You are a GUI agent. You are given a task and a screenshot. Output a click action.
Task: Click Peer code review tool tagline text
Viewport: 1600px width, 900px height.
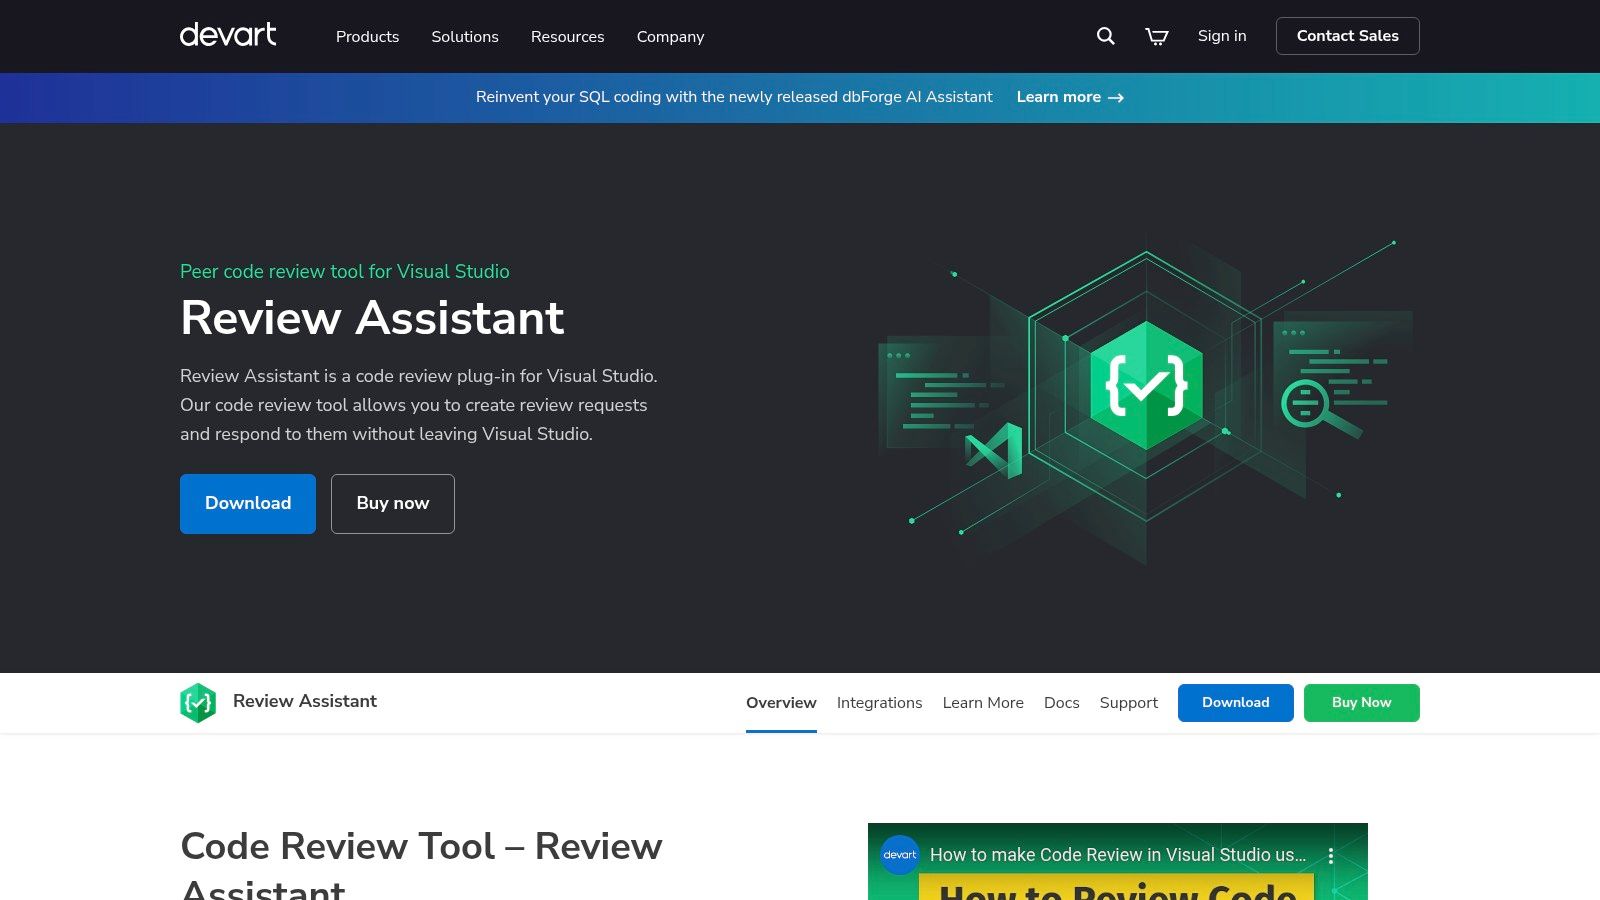click(x=344, y=272)
